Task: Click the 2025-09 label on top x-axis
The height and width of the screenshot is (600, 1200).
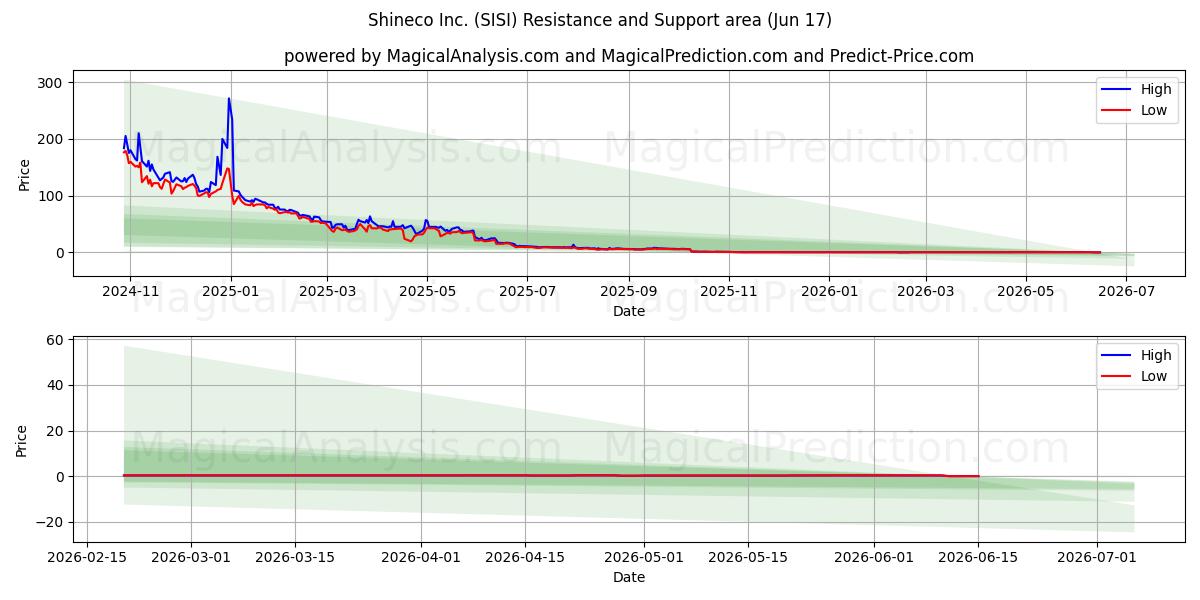Action: [629, 292]
